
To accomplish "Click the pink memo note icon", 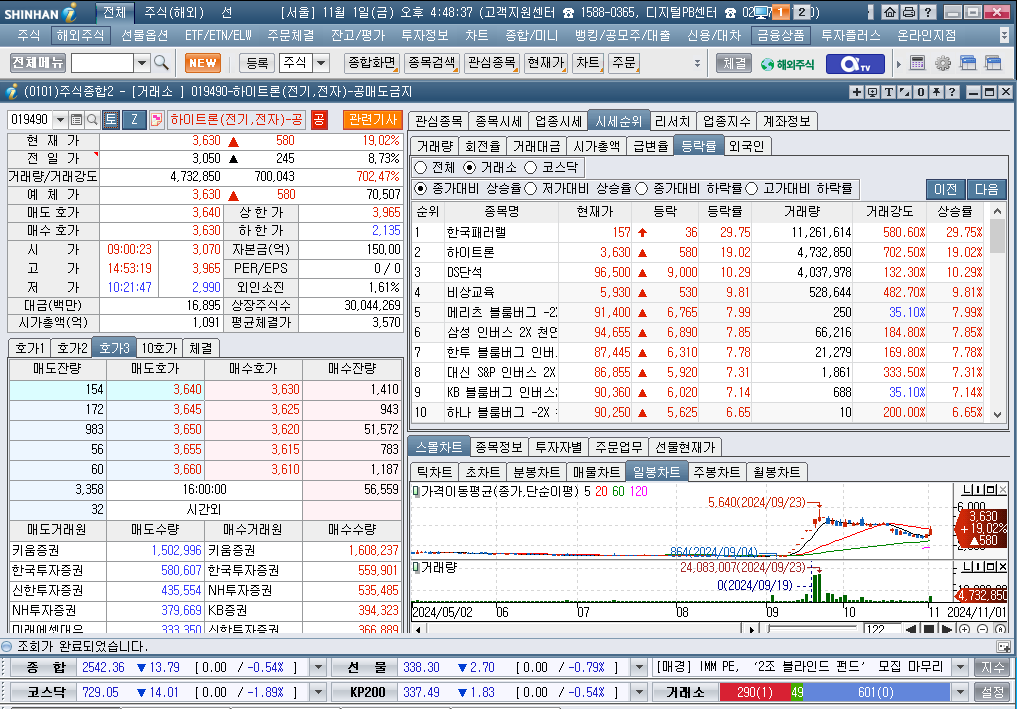I will coord(156,119).
